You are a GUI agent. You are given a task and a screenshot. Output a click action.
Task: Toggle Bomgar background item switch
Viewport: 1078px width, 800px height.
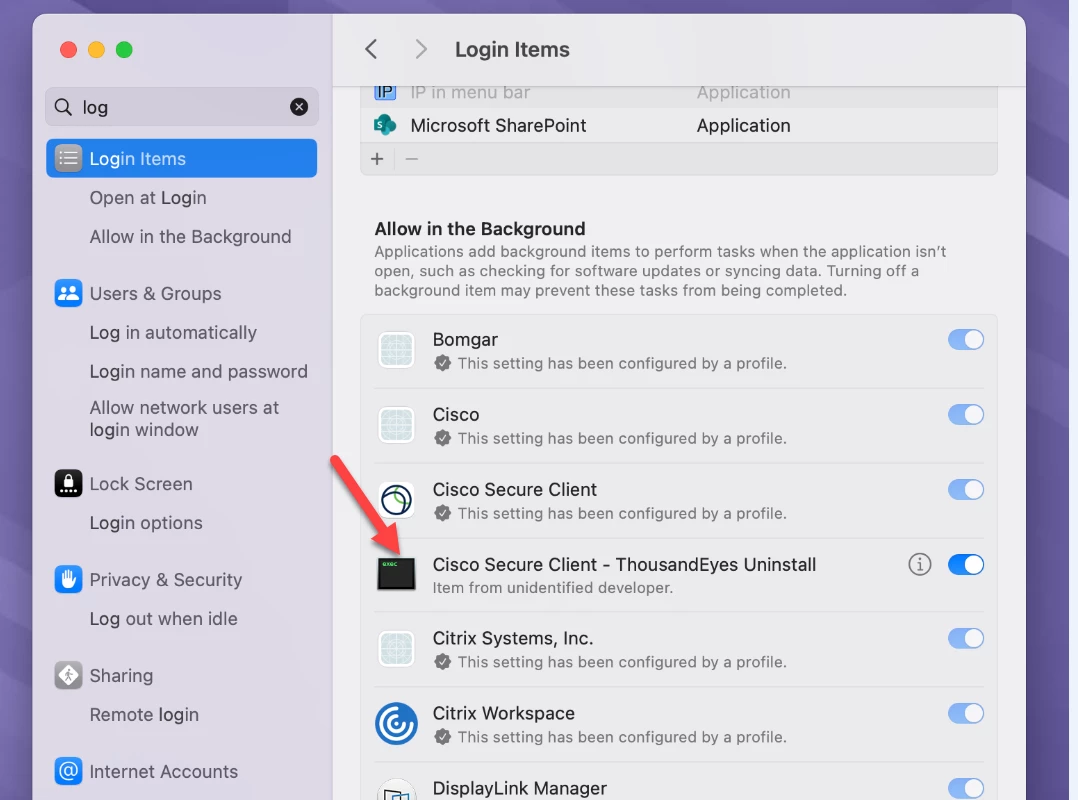click(x=965, y=340)
